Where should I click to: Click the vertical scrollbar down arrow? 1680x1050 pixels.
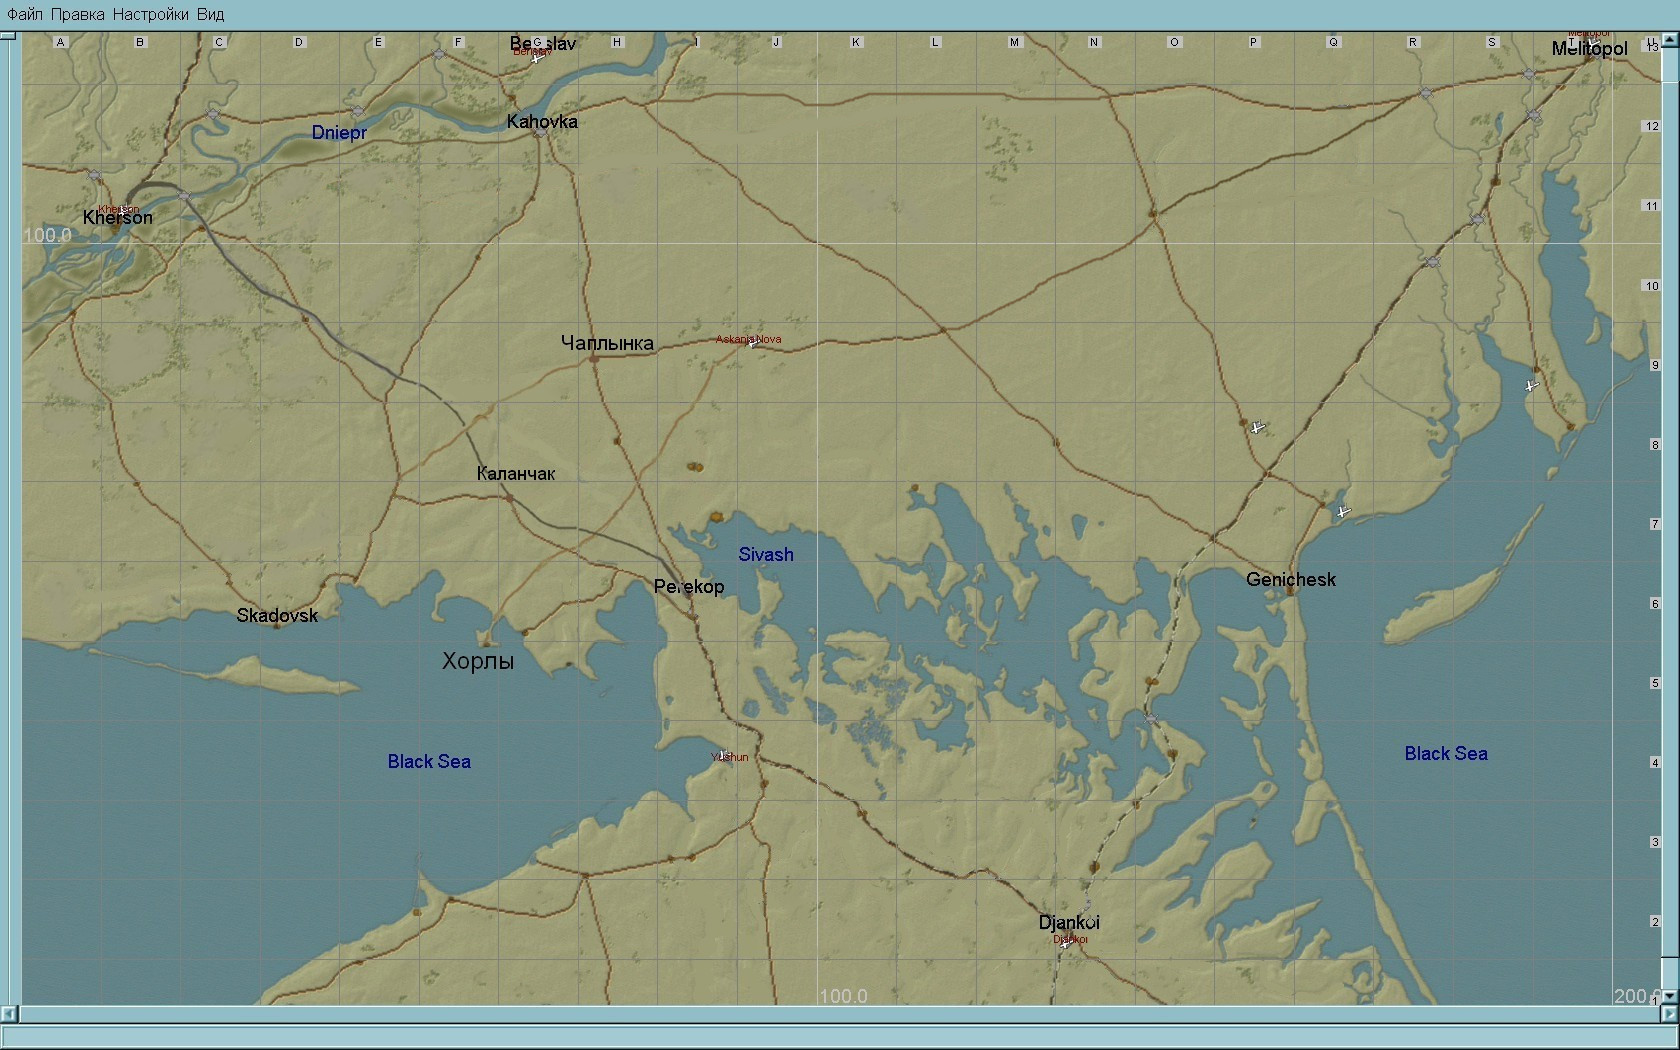[1671, 997]
